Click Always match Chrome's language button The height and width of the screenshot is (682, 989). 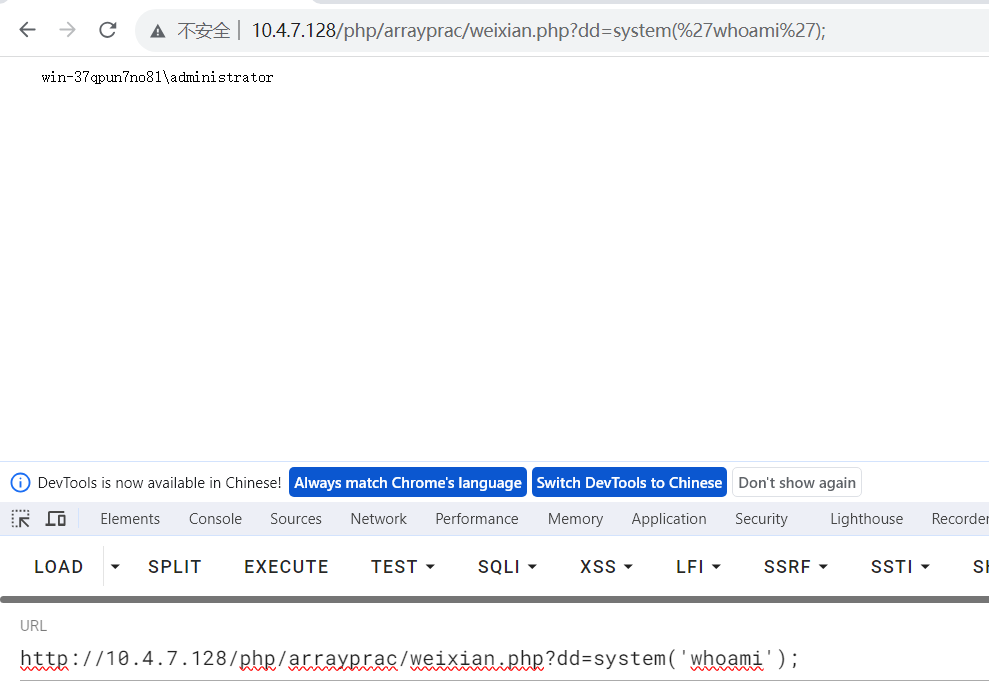[x=407, y=483]
